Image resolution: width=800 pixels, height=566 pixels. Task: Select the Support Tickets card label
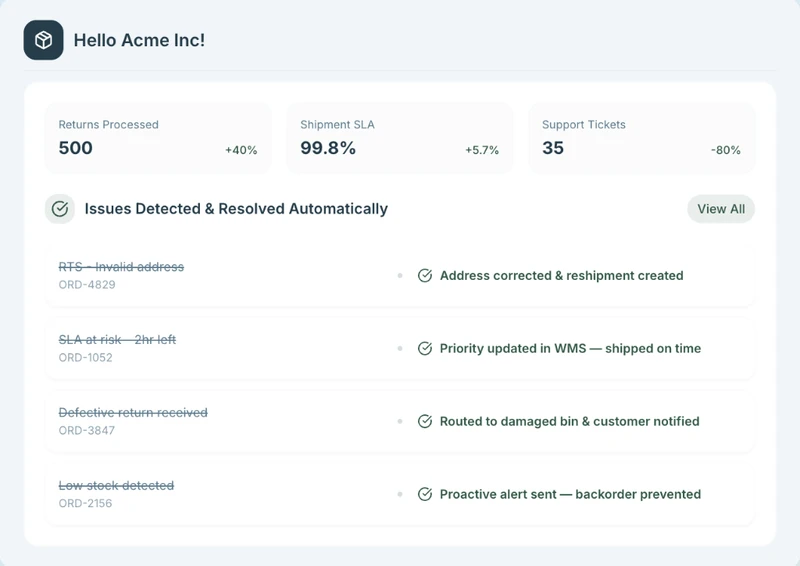(584, 125)
